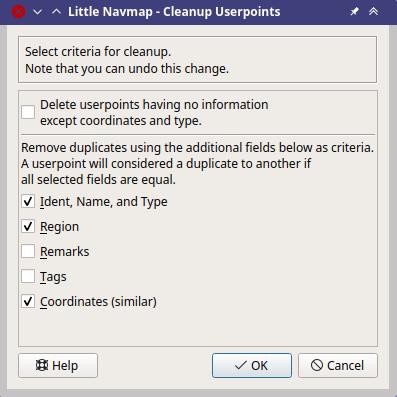Click 'all selected fields are equal.' text
Screen dimensions: 397x397
(98, 180)
